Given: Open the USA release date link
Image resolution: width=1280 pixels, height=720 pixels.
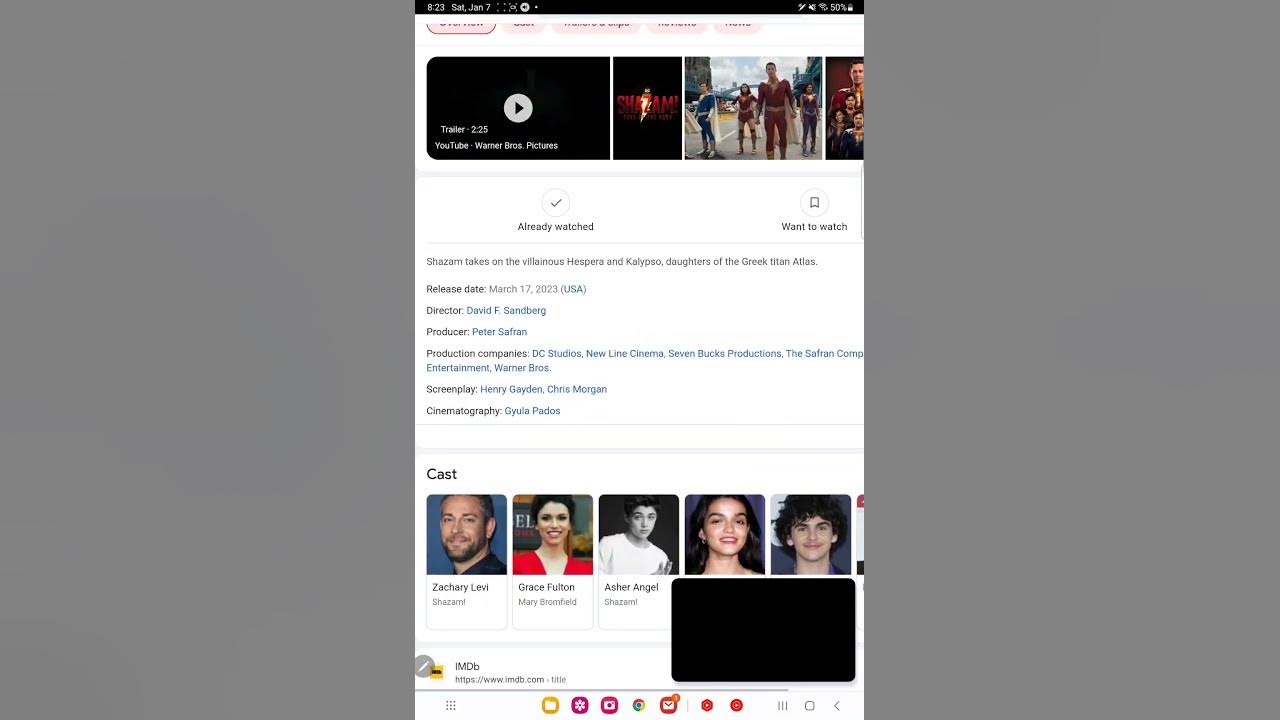Looking at the screenshot, I should pyautogui.click(x=573, y=289).
